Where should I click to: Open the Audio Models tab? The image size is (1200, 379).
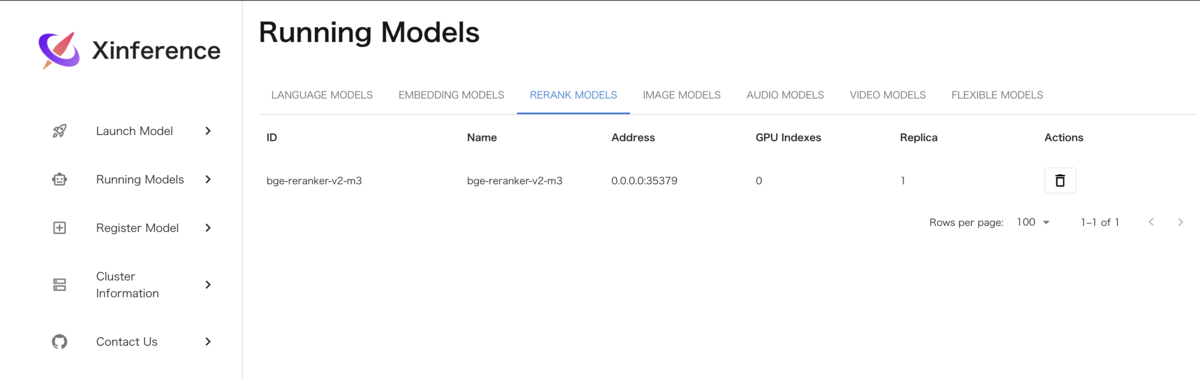pos(785,95)
